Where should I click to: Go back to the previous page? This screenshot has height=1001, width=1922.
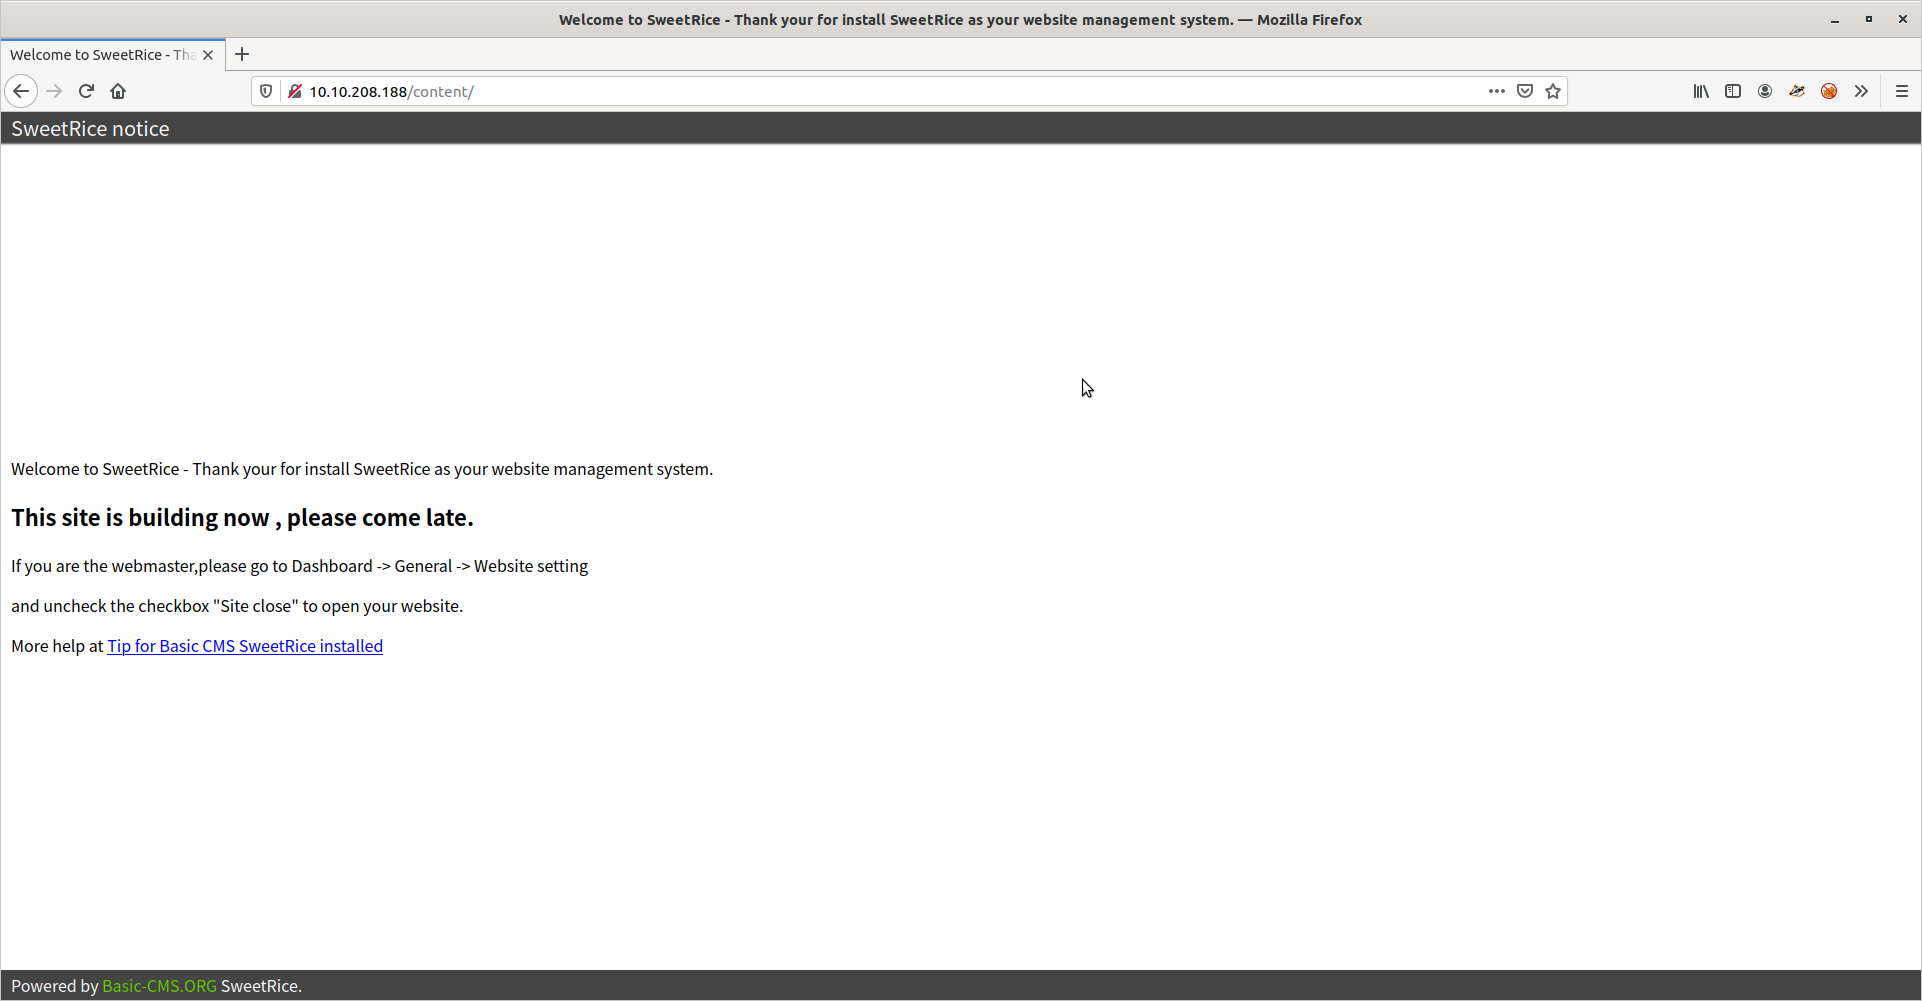21,91
